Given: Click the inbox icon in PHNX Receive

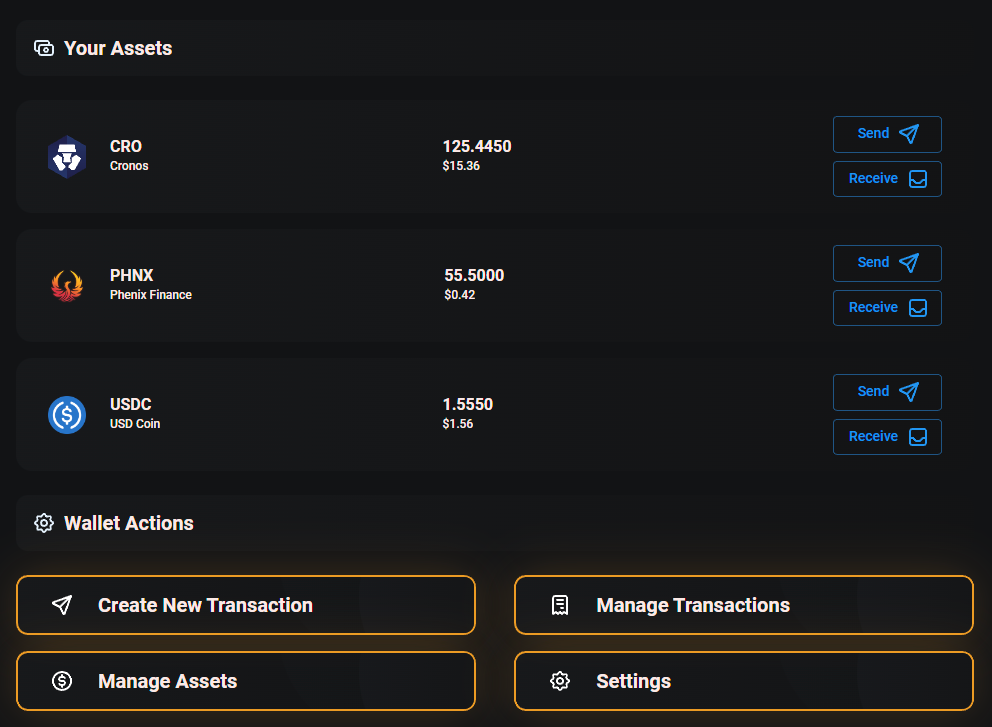Looking at the screenshot, I should pos(918,308).
